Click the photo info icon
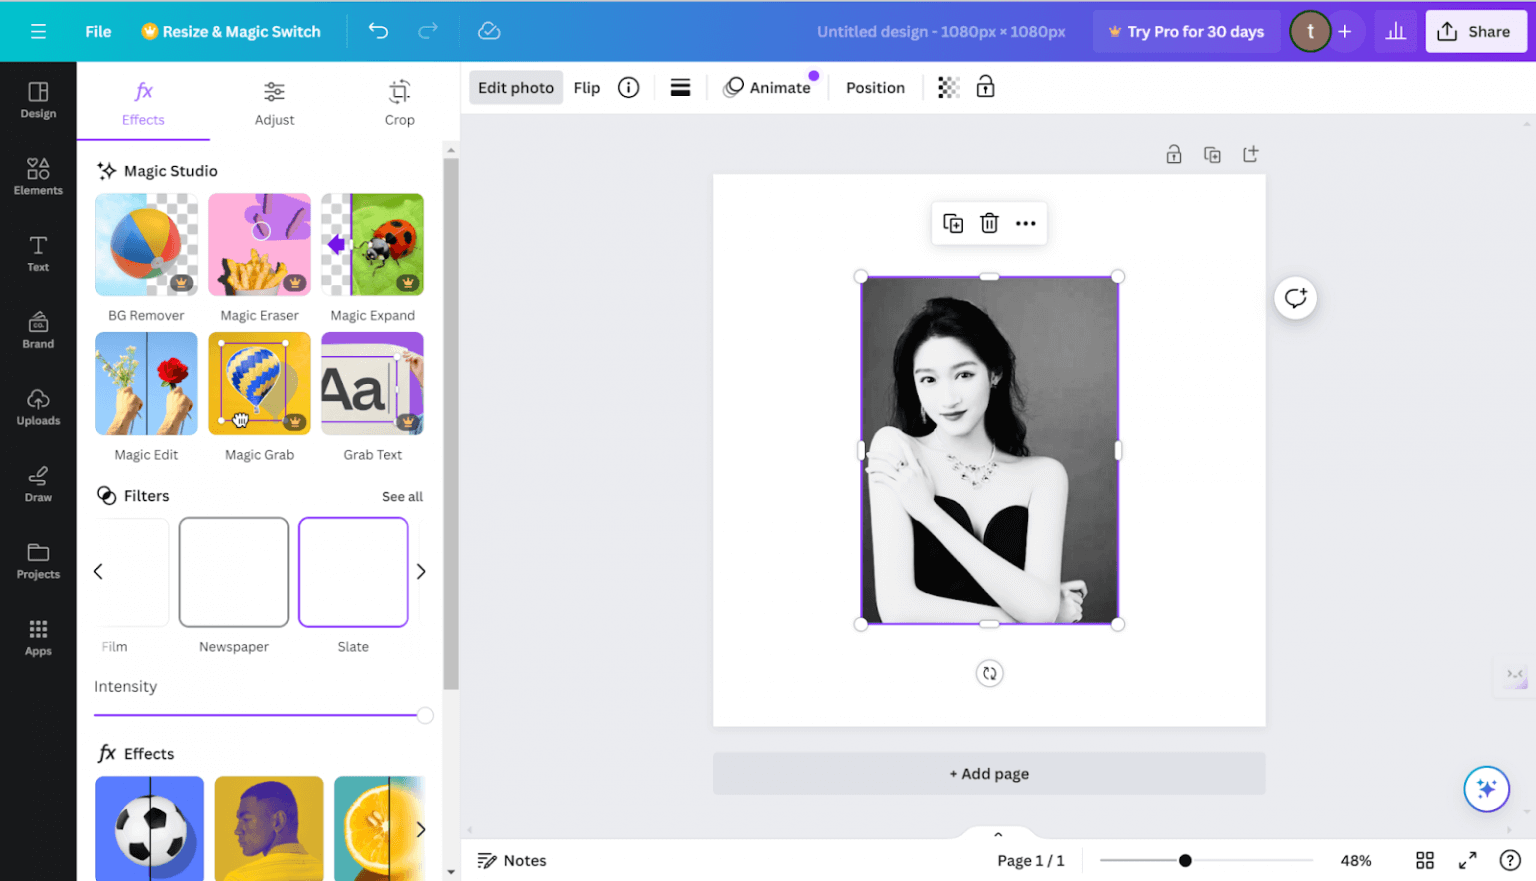This screenshot has height=881, width=1536. coord(628,88)
